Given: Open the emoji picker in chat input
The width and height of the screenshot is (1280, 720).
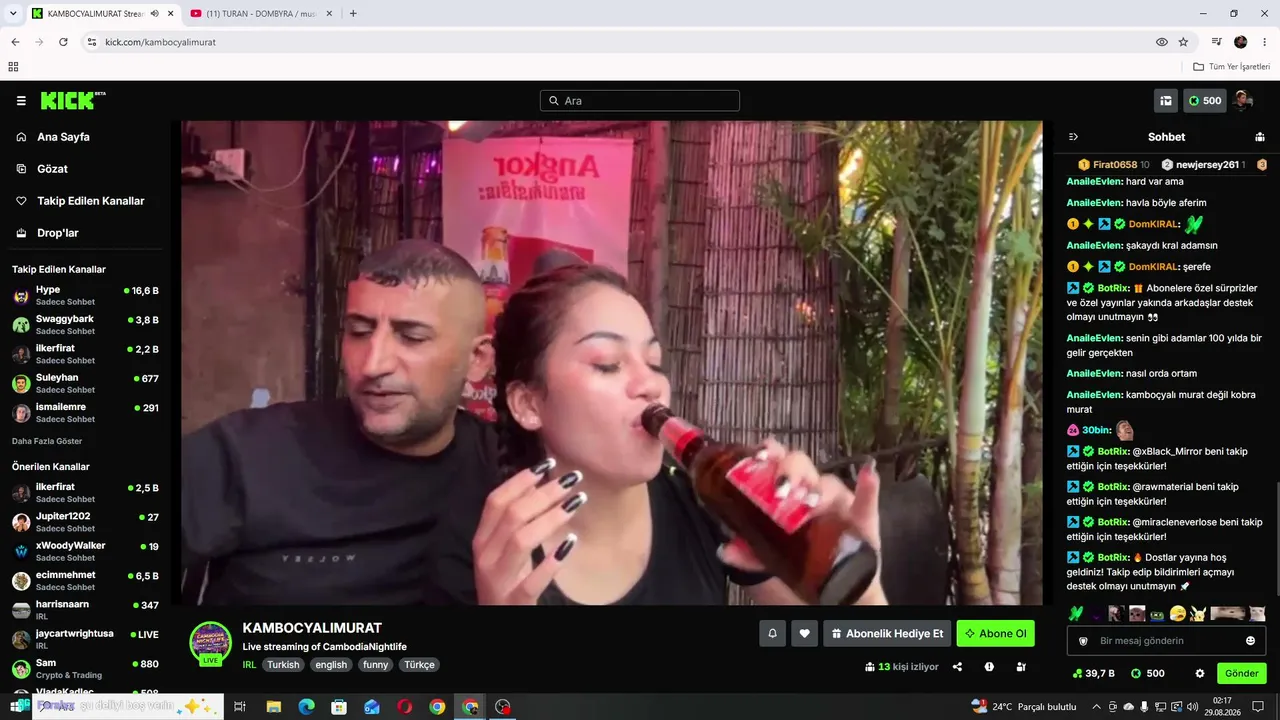Looking at the screenshot, I should coord(1250,641).
